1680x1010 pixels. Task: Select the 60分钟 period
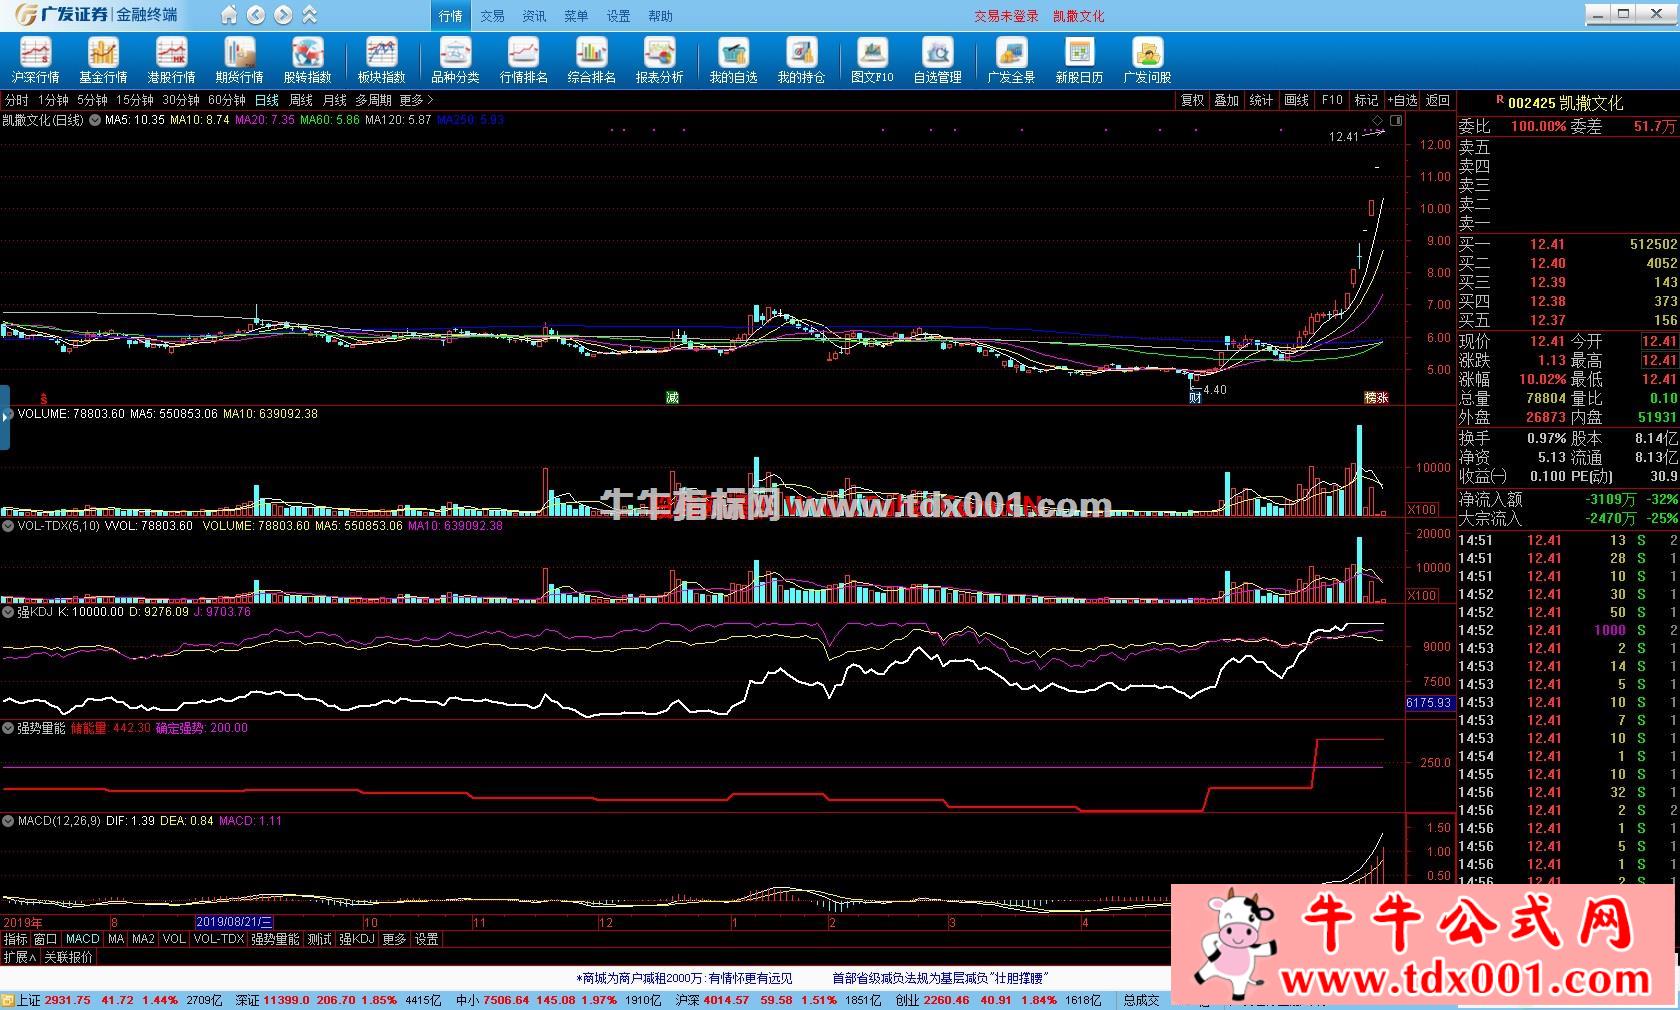click(227, 100)
